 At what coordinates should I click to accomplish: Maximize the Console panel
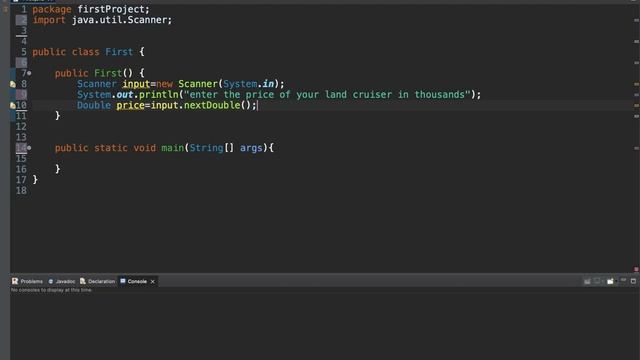click(x=633, y=281)
